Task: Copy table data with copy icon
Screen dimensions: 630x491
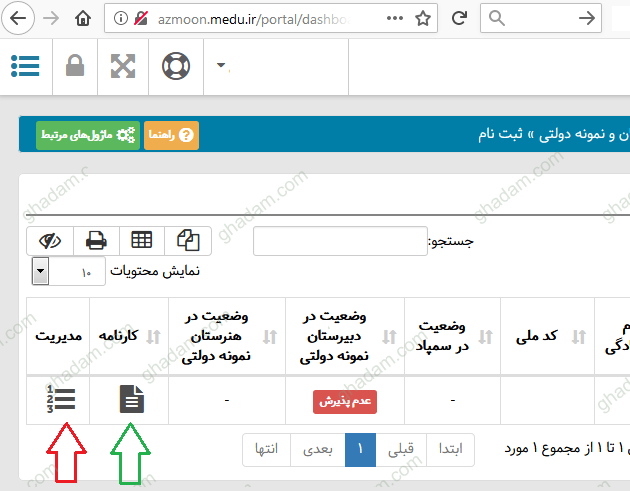Action: [188, 241]
